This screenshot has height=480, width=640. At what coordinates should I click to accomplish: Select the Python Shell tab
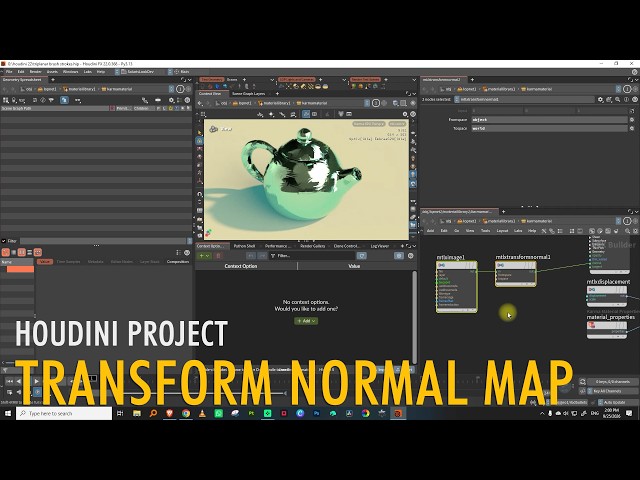click(244, 246)
